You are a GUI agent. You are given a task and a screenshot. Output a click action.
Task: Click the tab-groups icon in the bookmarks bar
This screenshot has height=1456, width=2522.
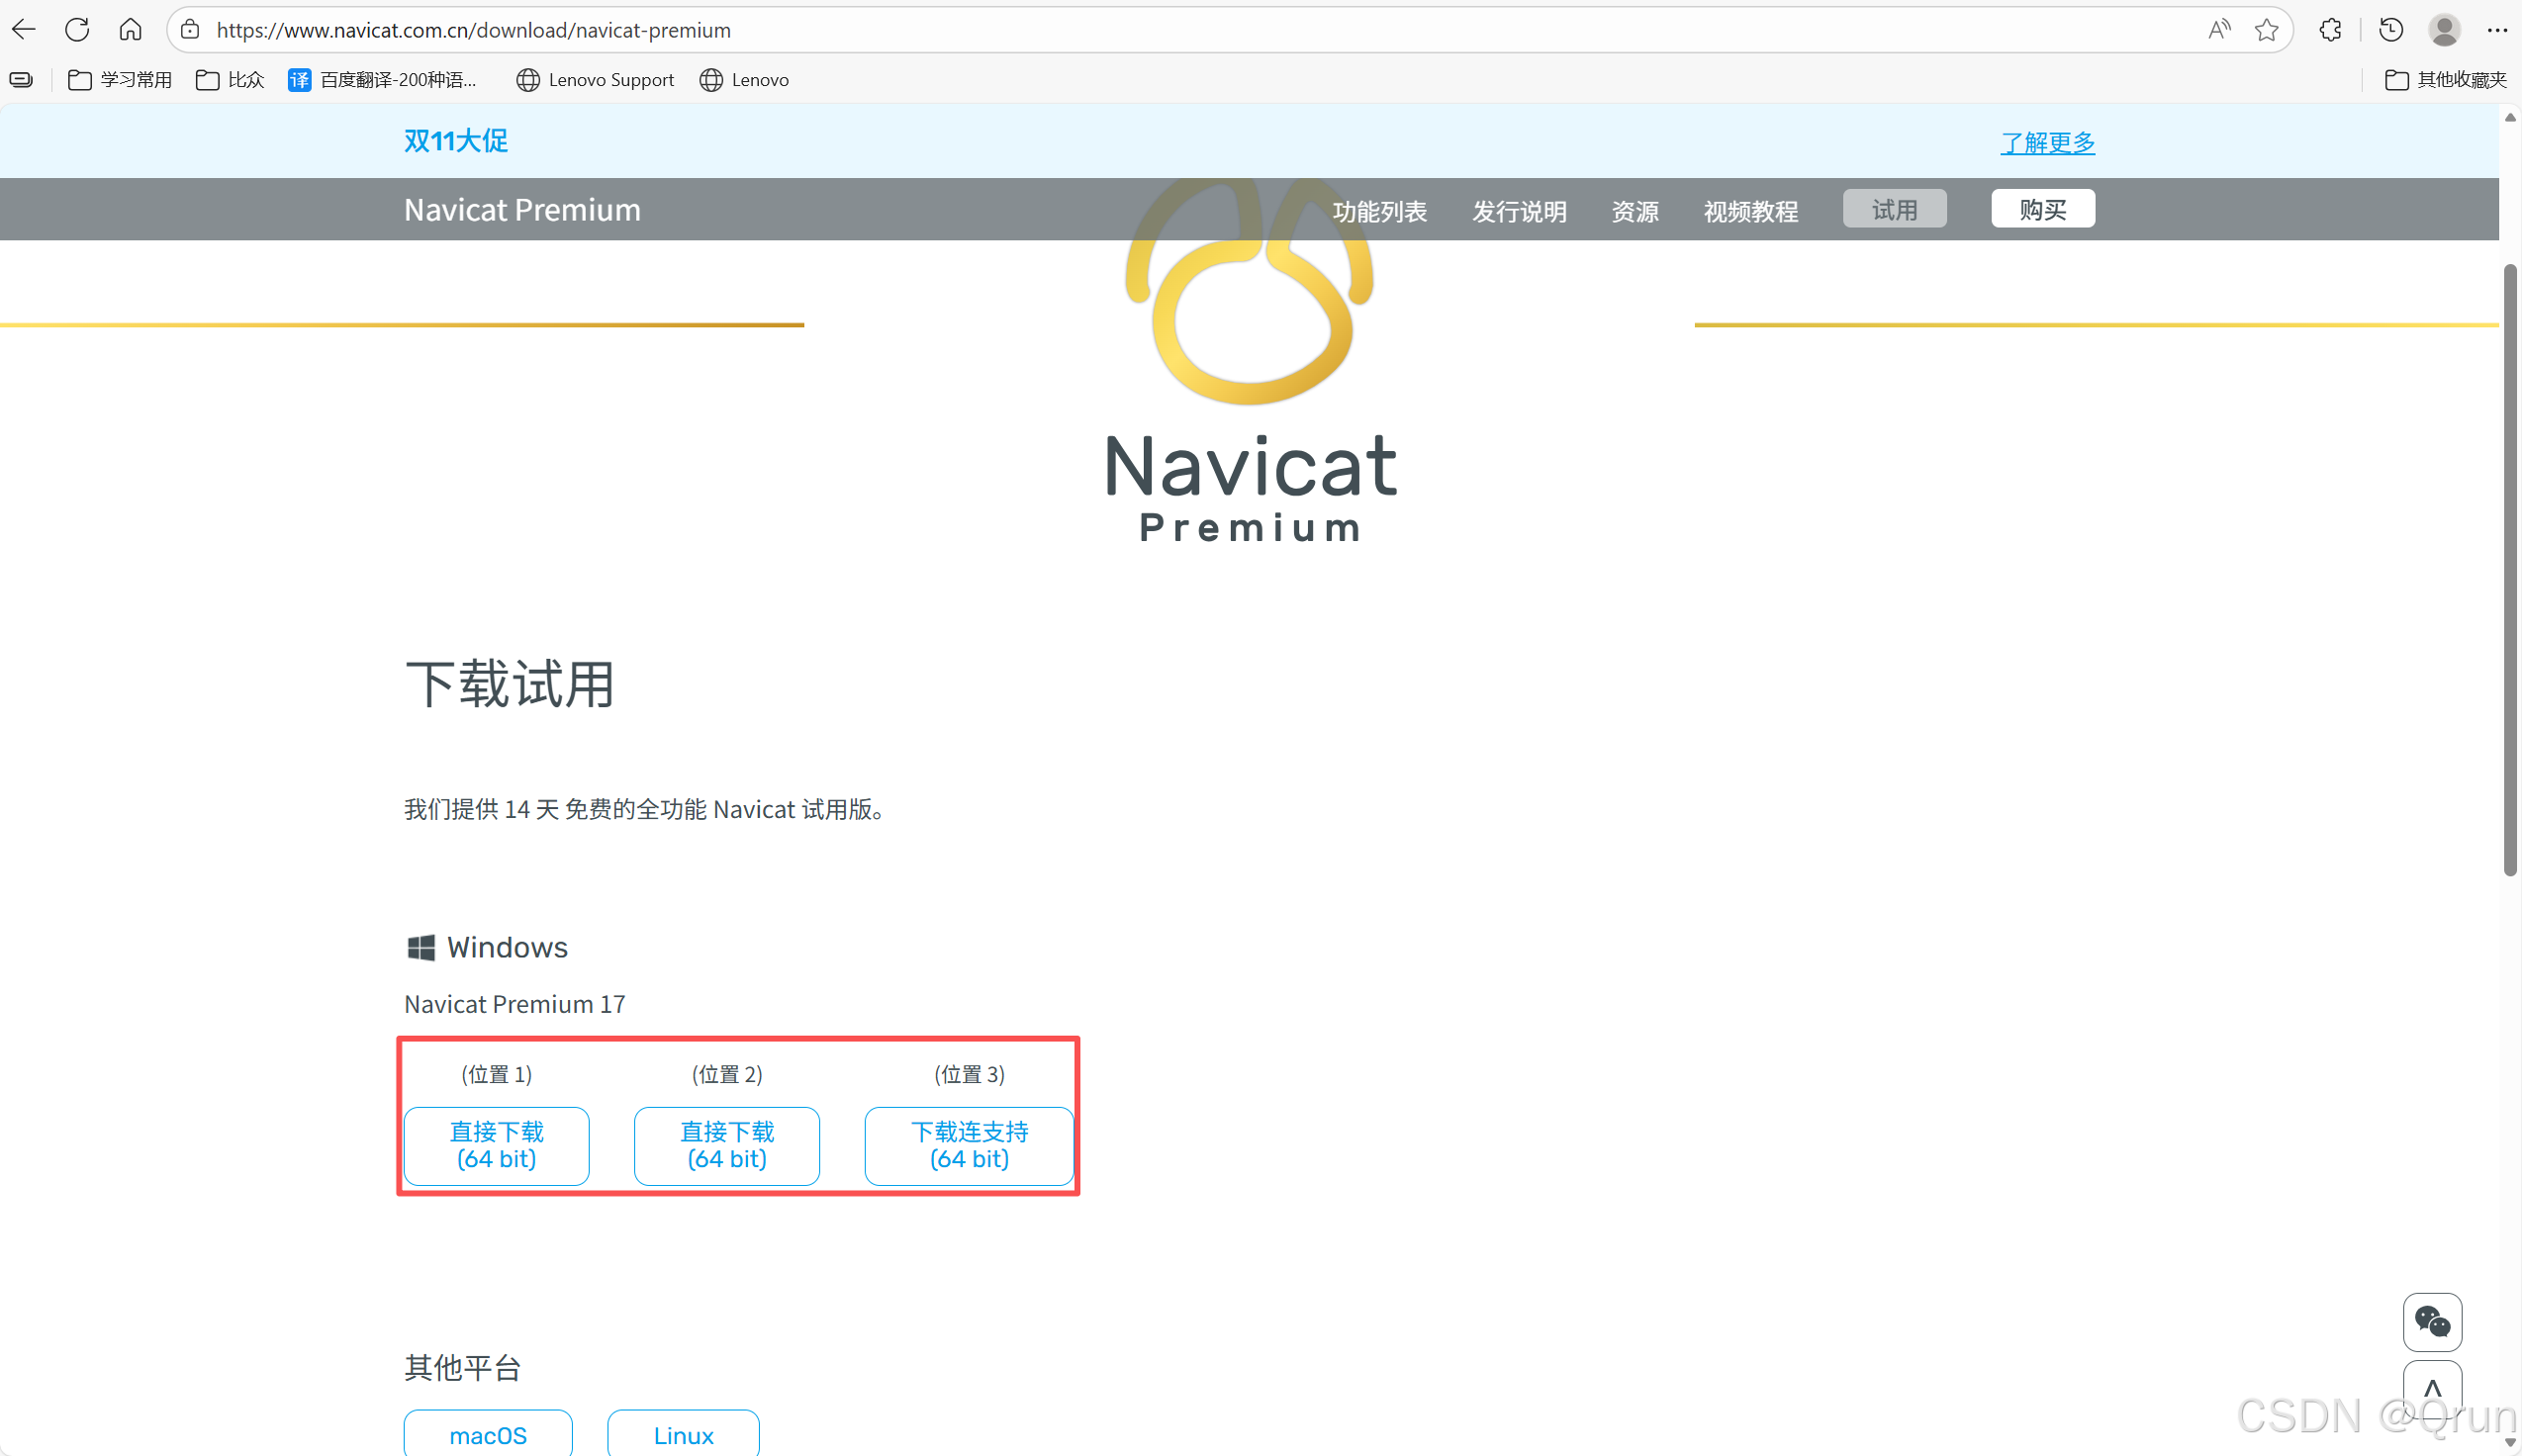coord(21,80)
